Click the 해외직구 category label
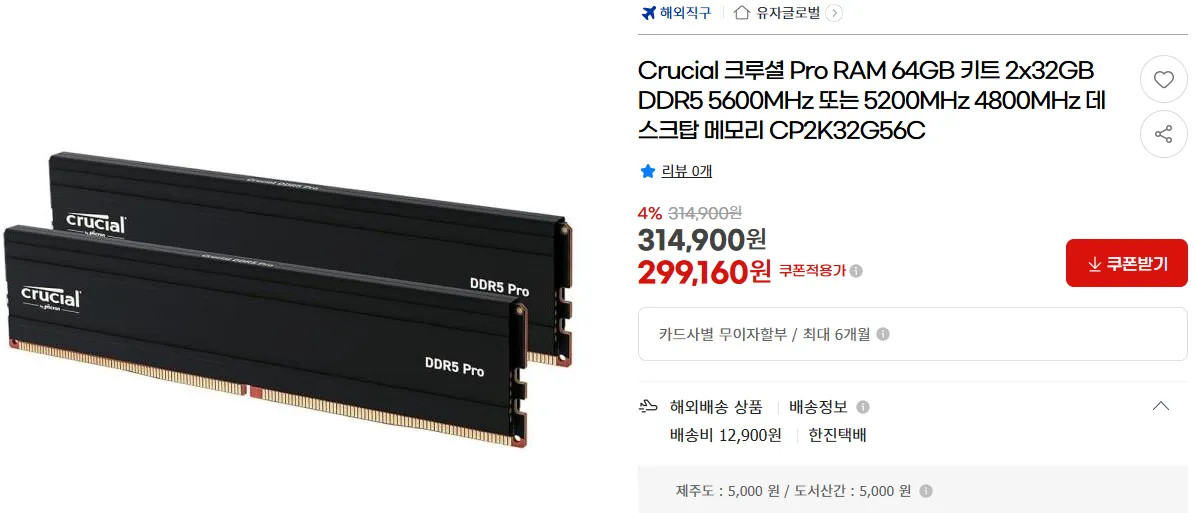 [x=685, y=13]
